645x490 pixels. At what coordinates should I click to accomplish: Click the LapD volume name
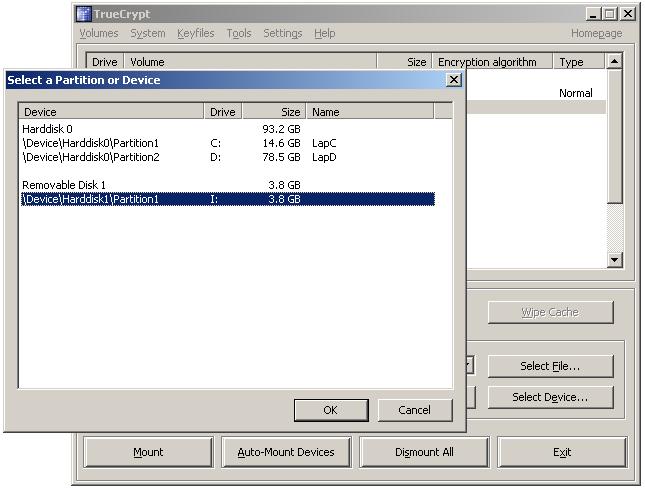pyautogui.click(x=324, y=157)
